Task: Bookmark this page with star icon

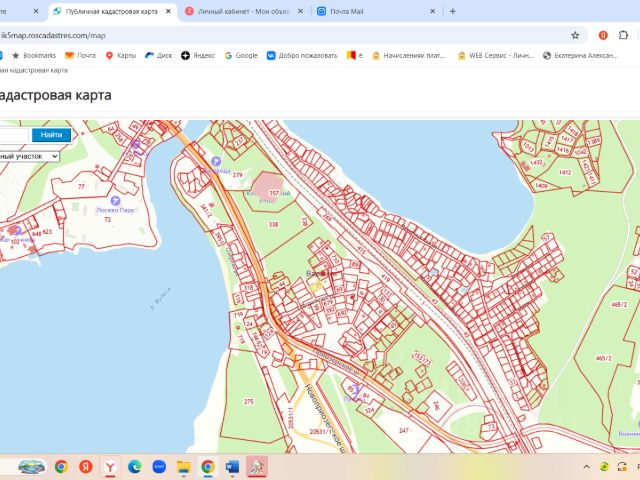Action: (x=575, y=34)
